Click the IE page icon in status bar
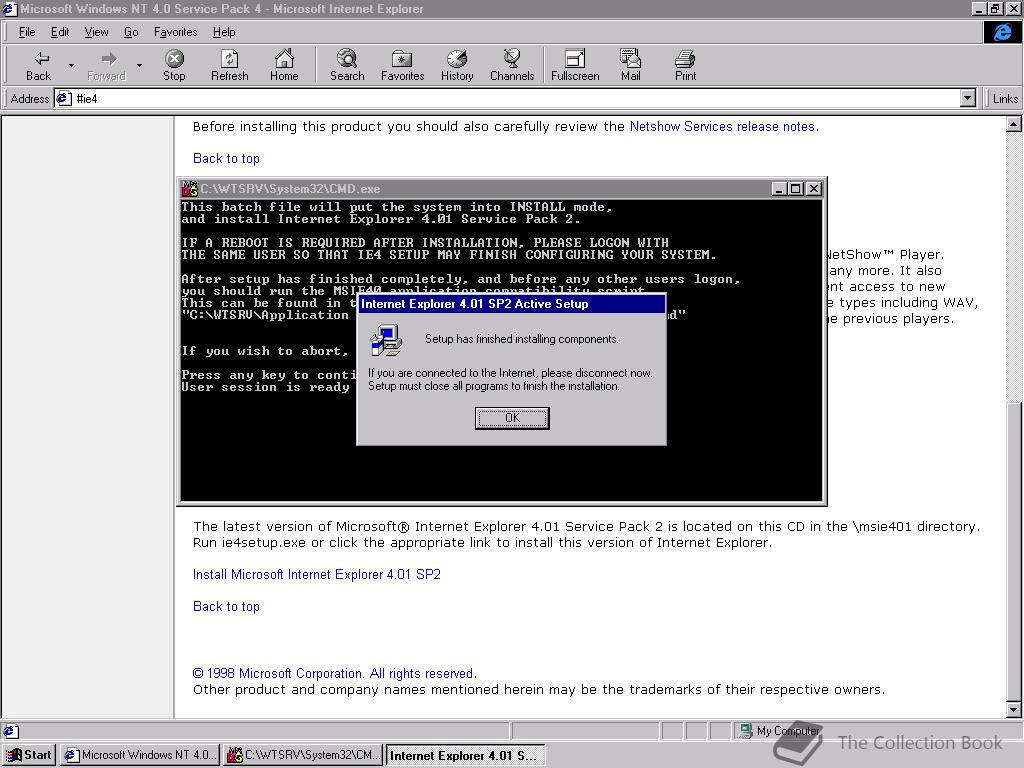Image resolution: width=1024 pixels, height=768 pixels. (x=10, y=731)
